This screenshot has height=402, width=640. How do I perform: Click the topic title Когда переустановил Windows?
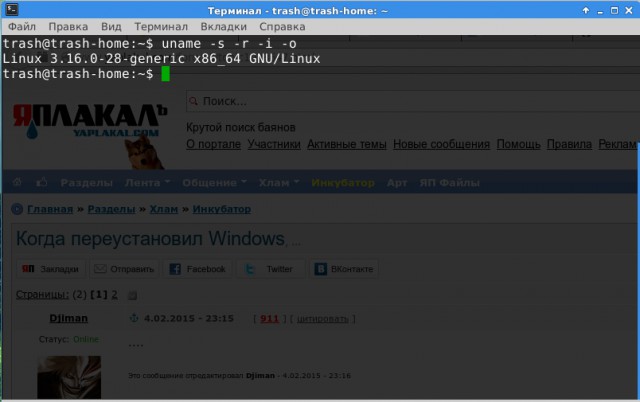150,238
